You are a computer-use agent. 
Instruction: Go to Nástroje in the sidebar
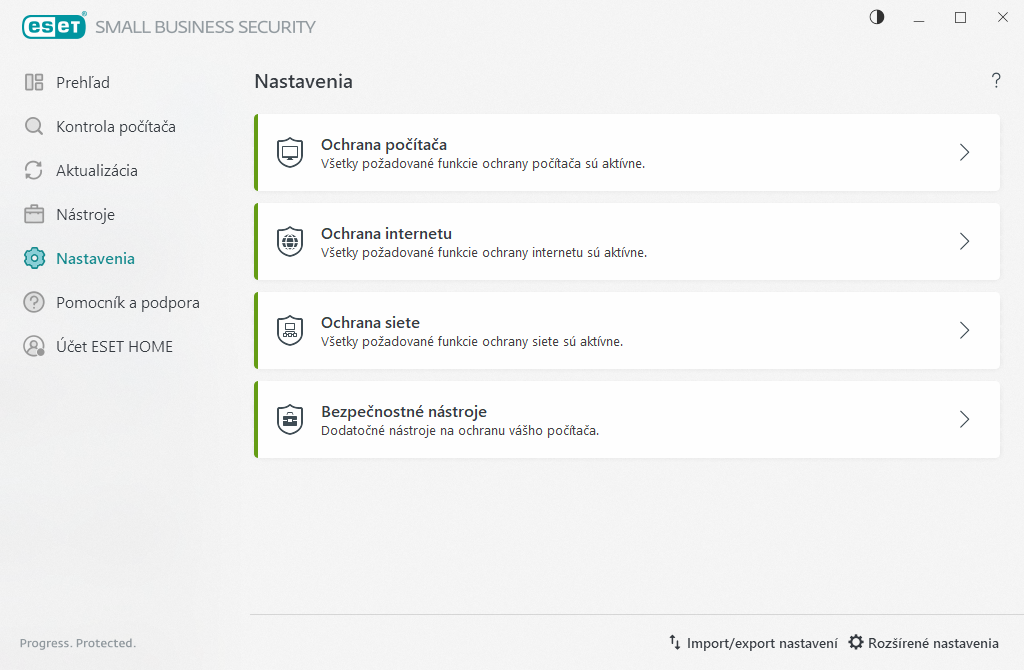click(x=85, y=215)
